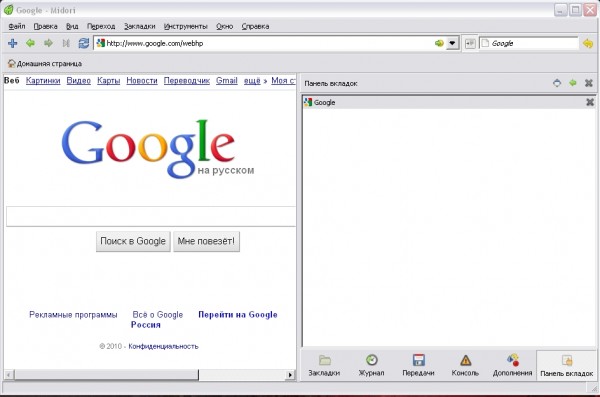
Task: Click the Google favicon in address bar
Action: [101, 43]
